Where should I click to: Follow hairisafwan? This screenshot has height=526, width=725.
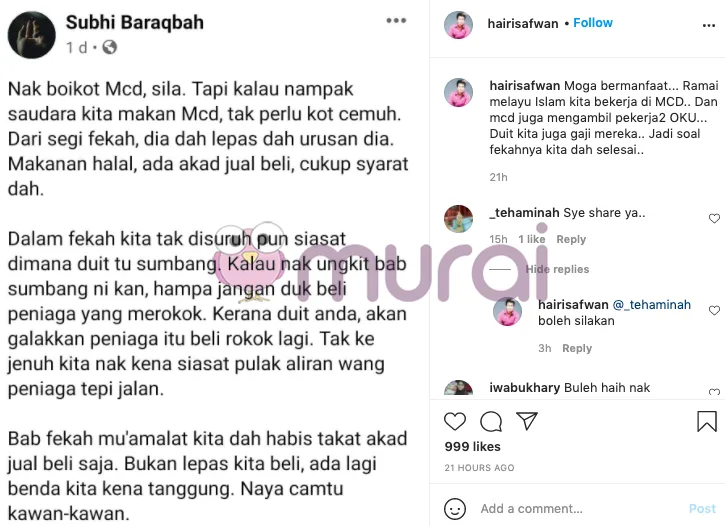point(593,23)
